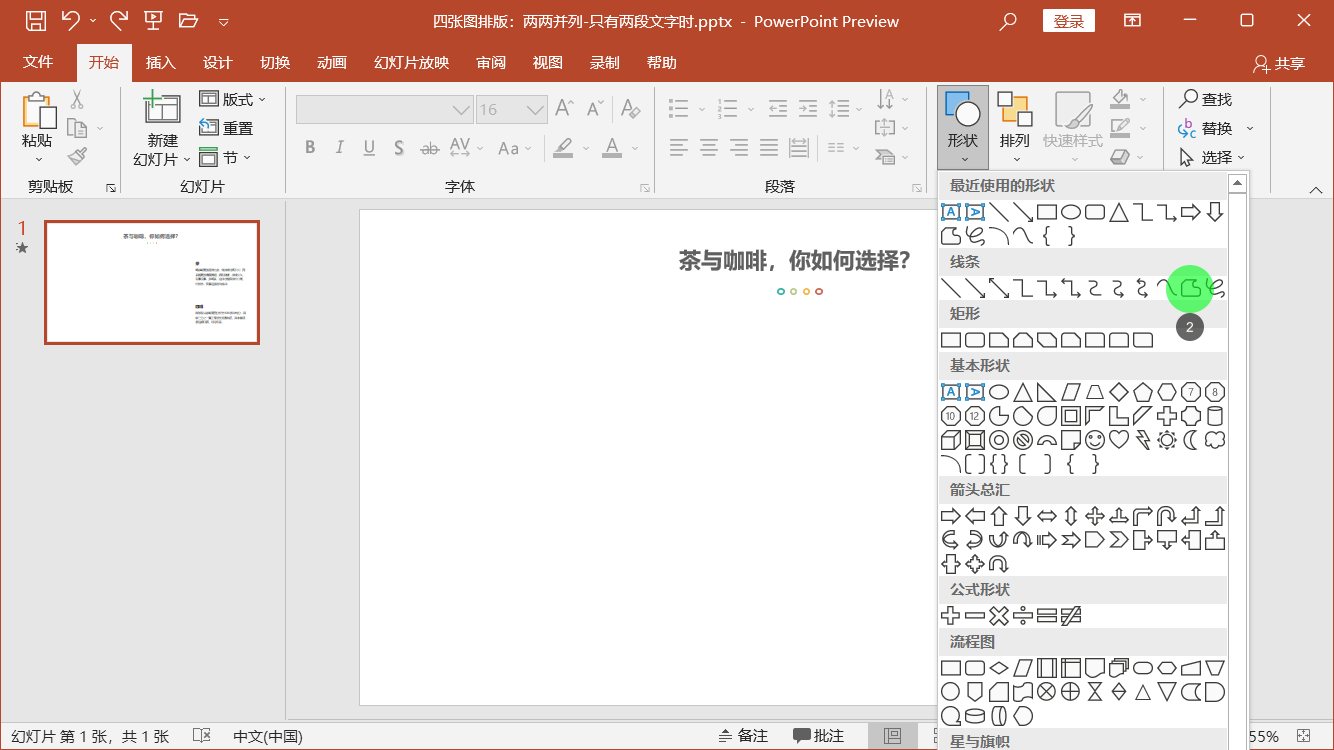Select the flowchart Decision diamond
This screenshot has height=750, width=1334.
[x=999, y=668]
